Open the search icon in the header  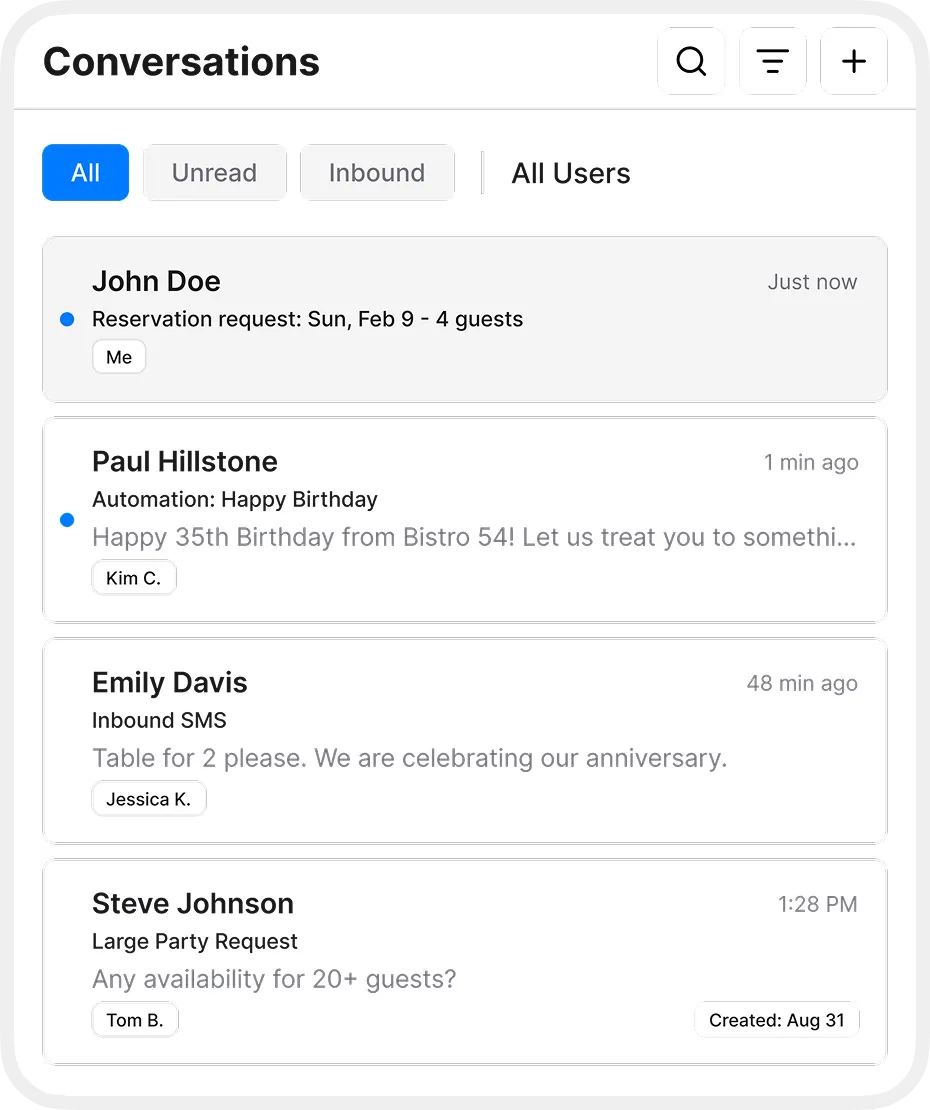pos(691,61)
